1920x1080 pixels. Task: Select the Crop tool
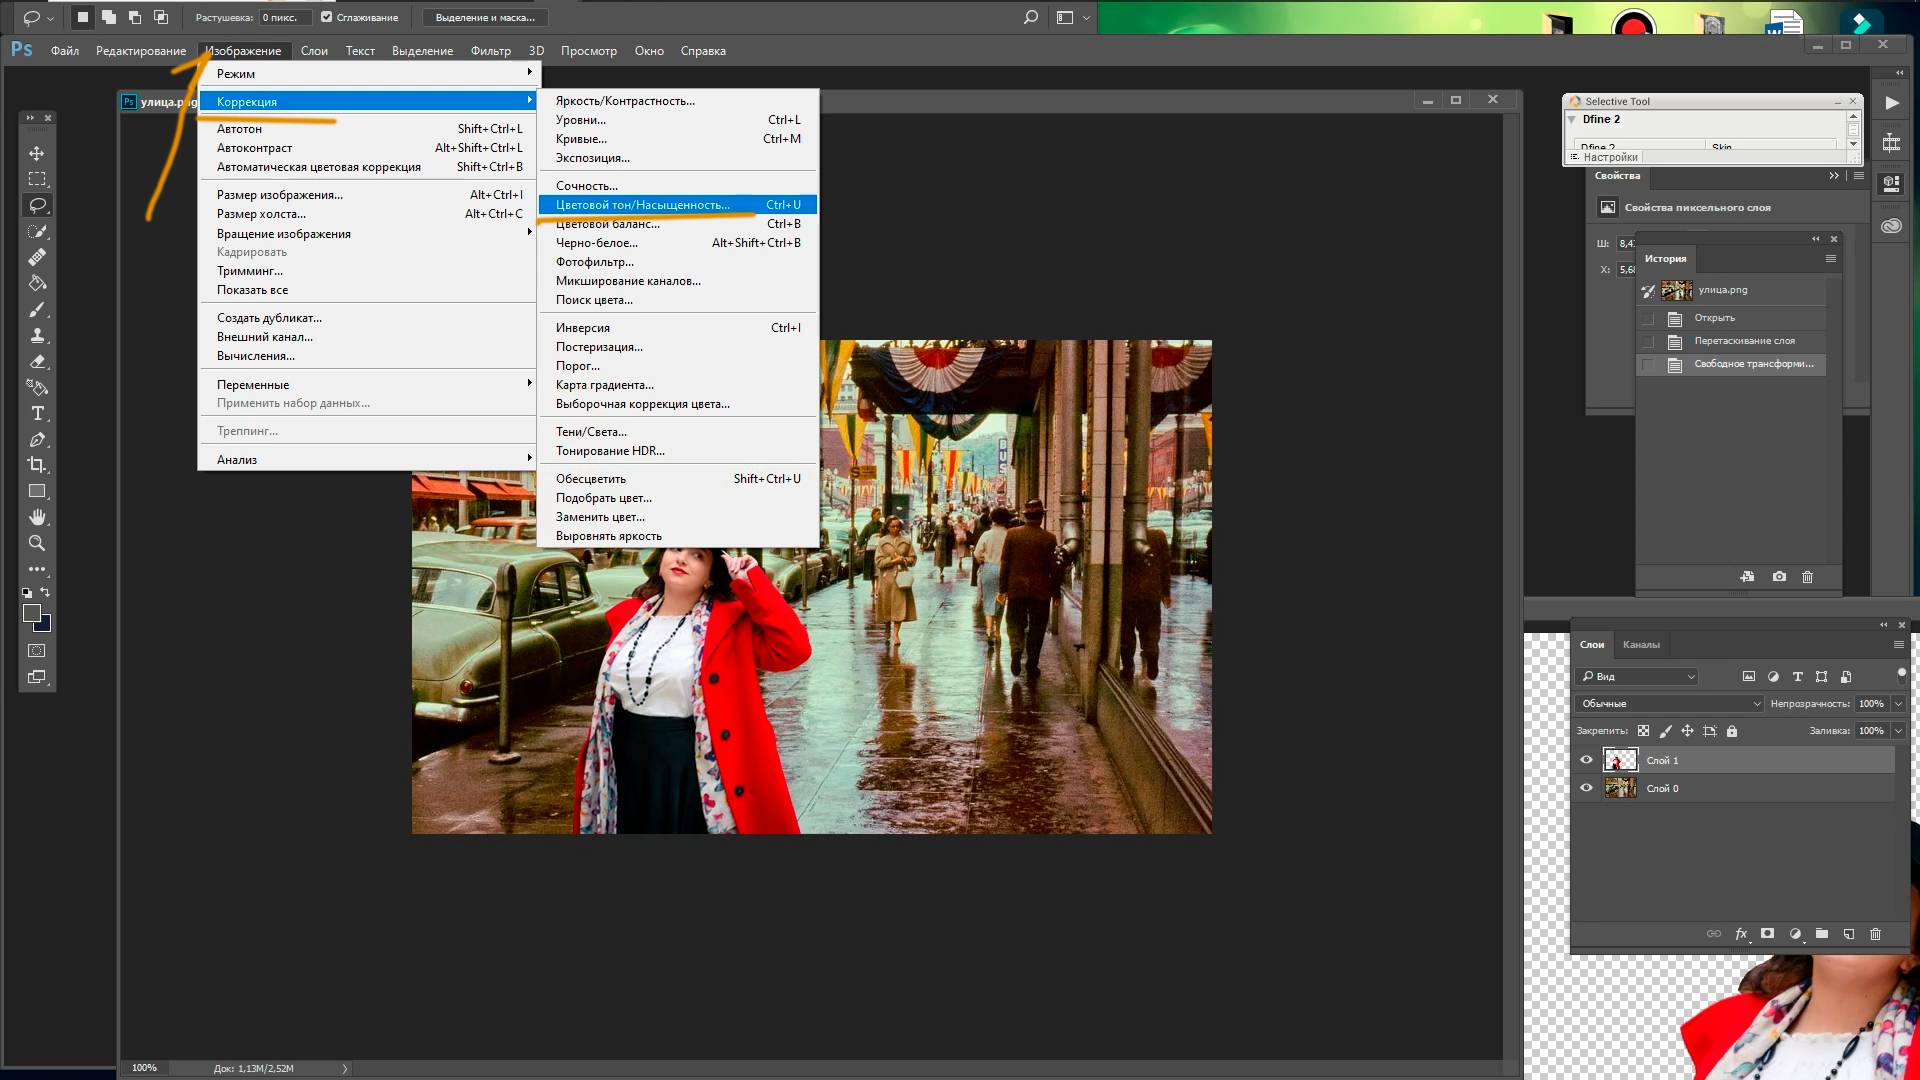[36, 464]
